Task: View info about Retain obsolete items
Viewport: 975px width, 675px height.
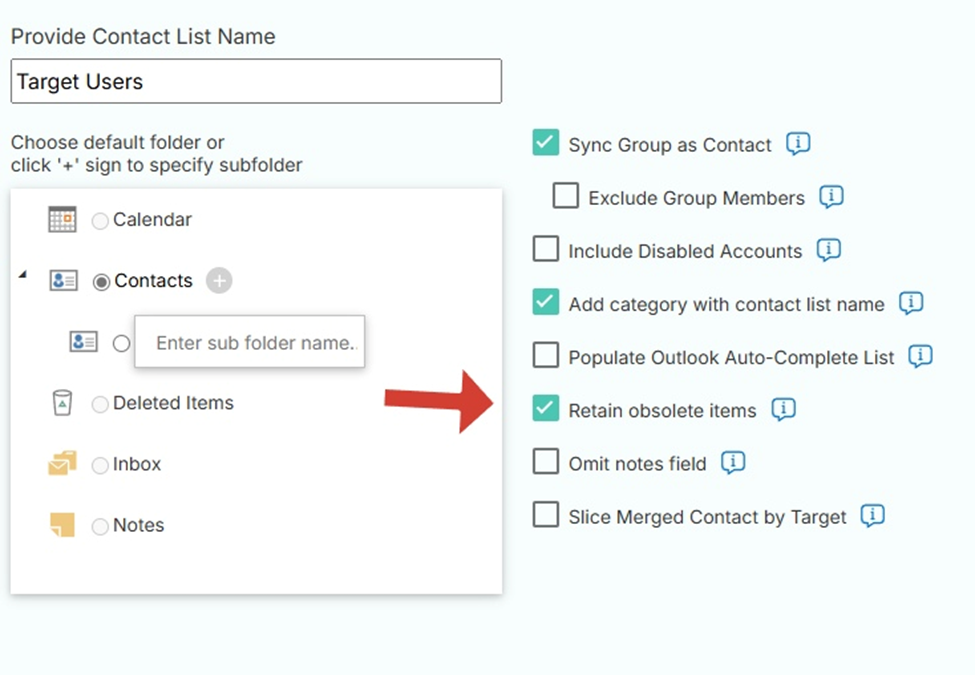Action: click(x=783, y=410)
